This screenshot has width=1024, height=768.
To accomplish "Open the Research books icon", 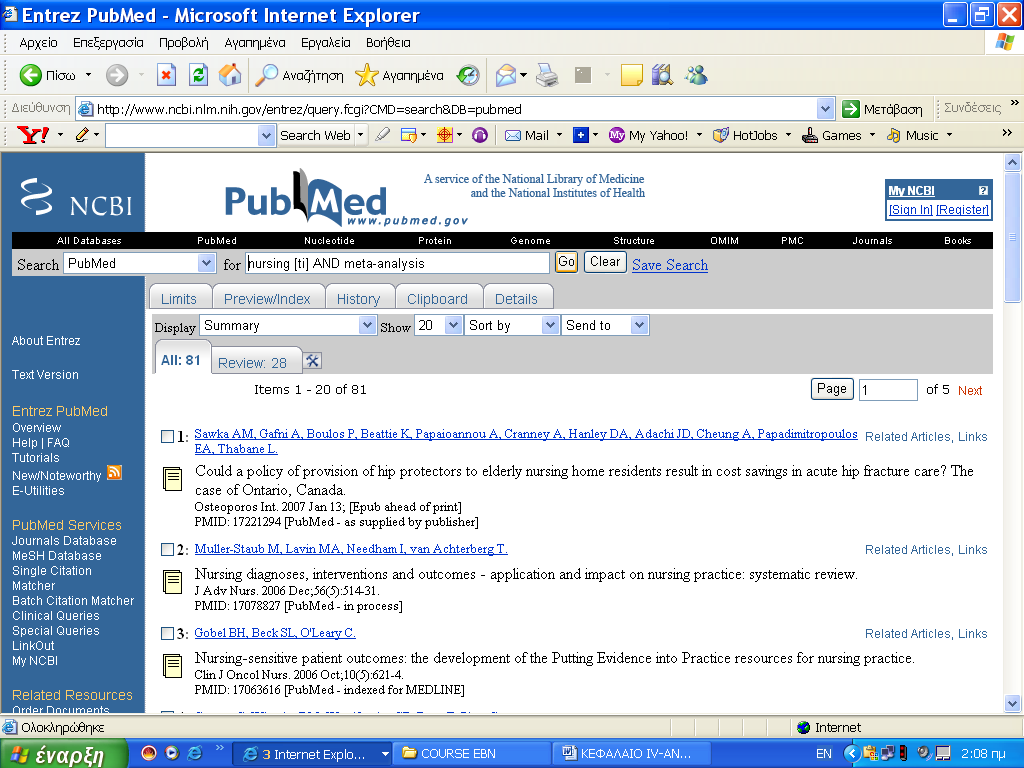I will pos(662,75).
